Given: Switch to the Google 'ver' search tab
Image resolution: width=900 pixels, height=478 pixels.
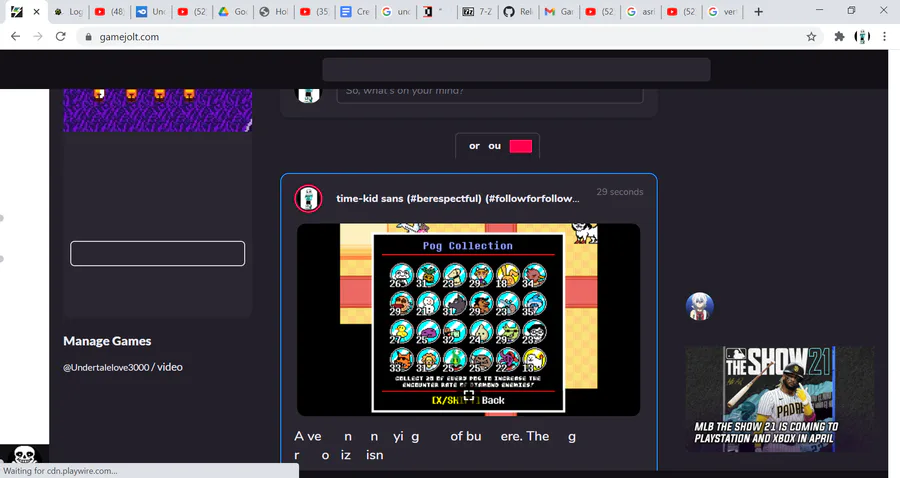Looking at the screenshot, I should [722, 11].
